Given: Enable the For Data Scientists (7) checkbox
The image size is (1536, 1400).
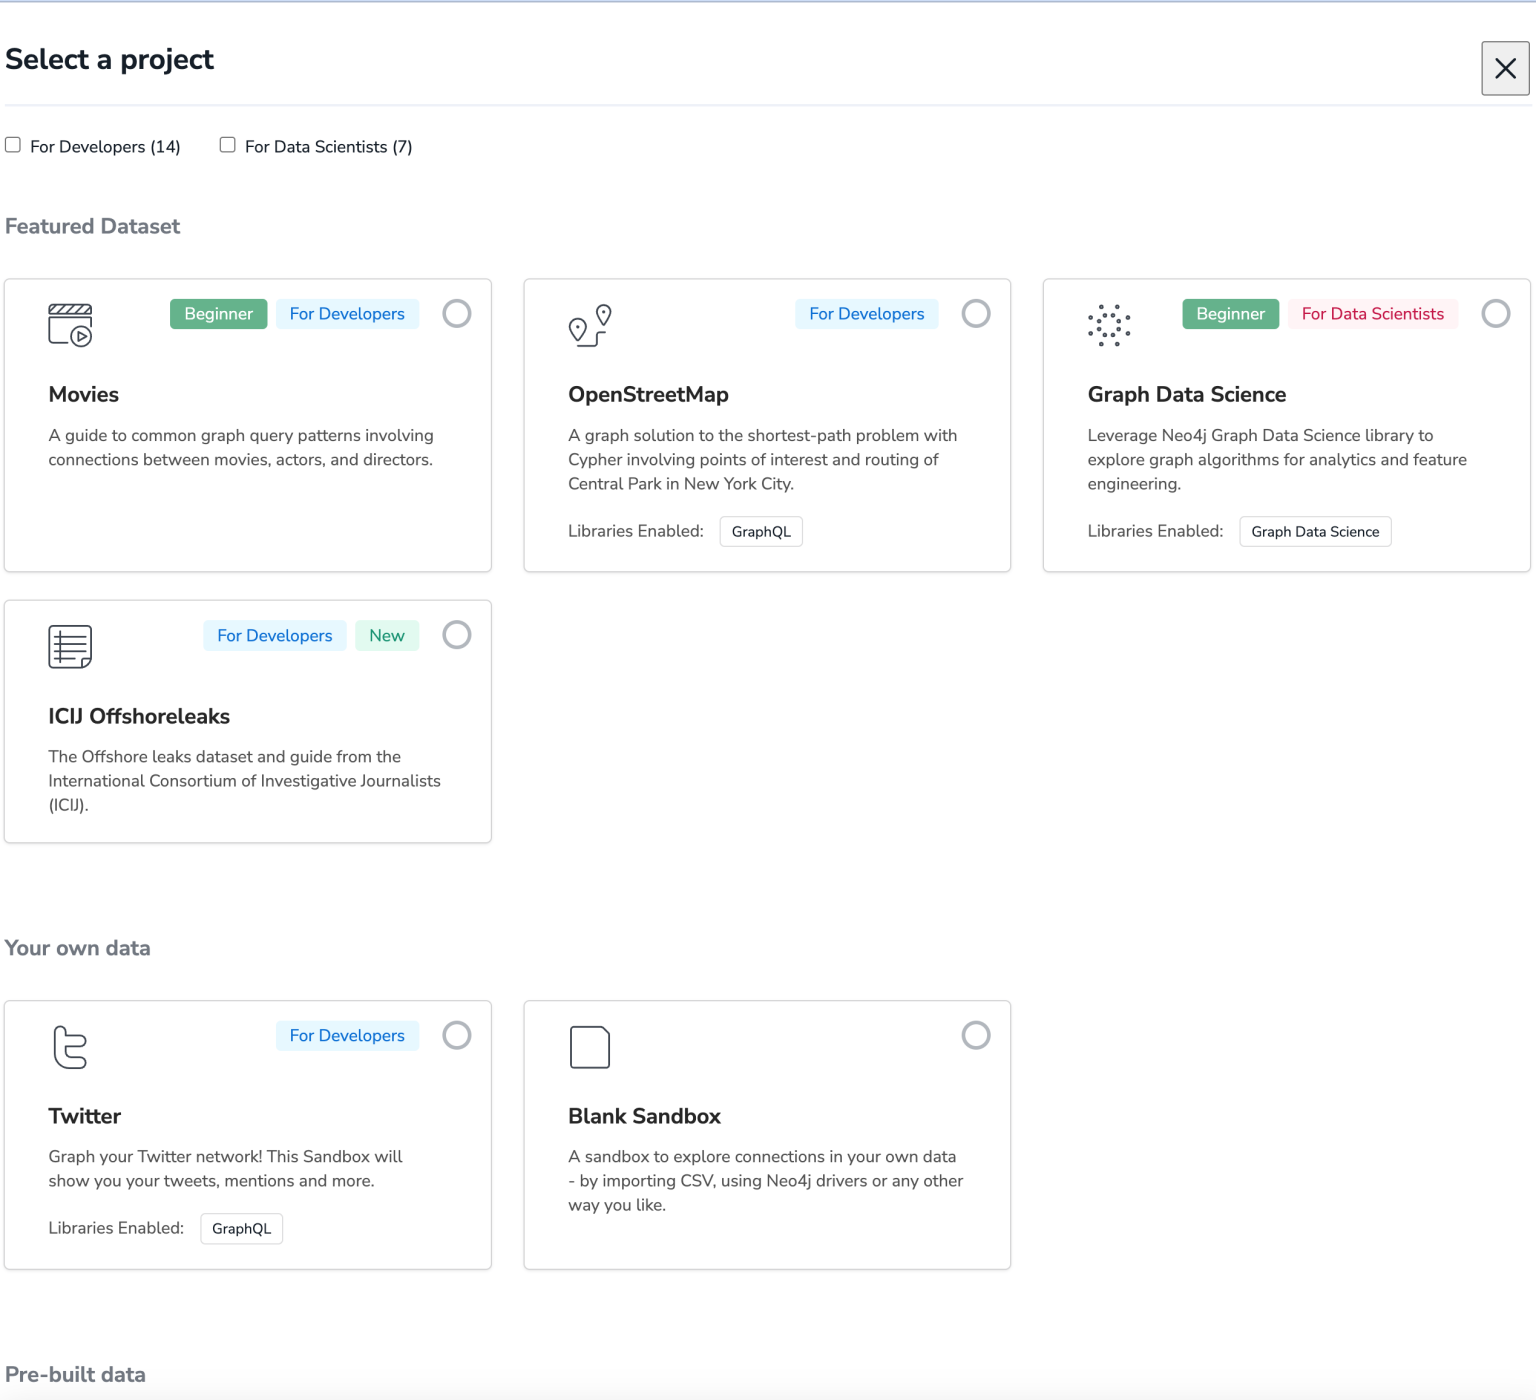Looking at the screenshot, I should coord(227,144).
